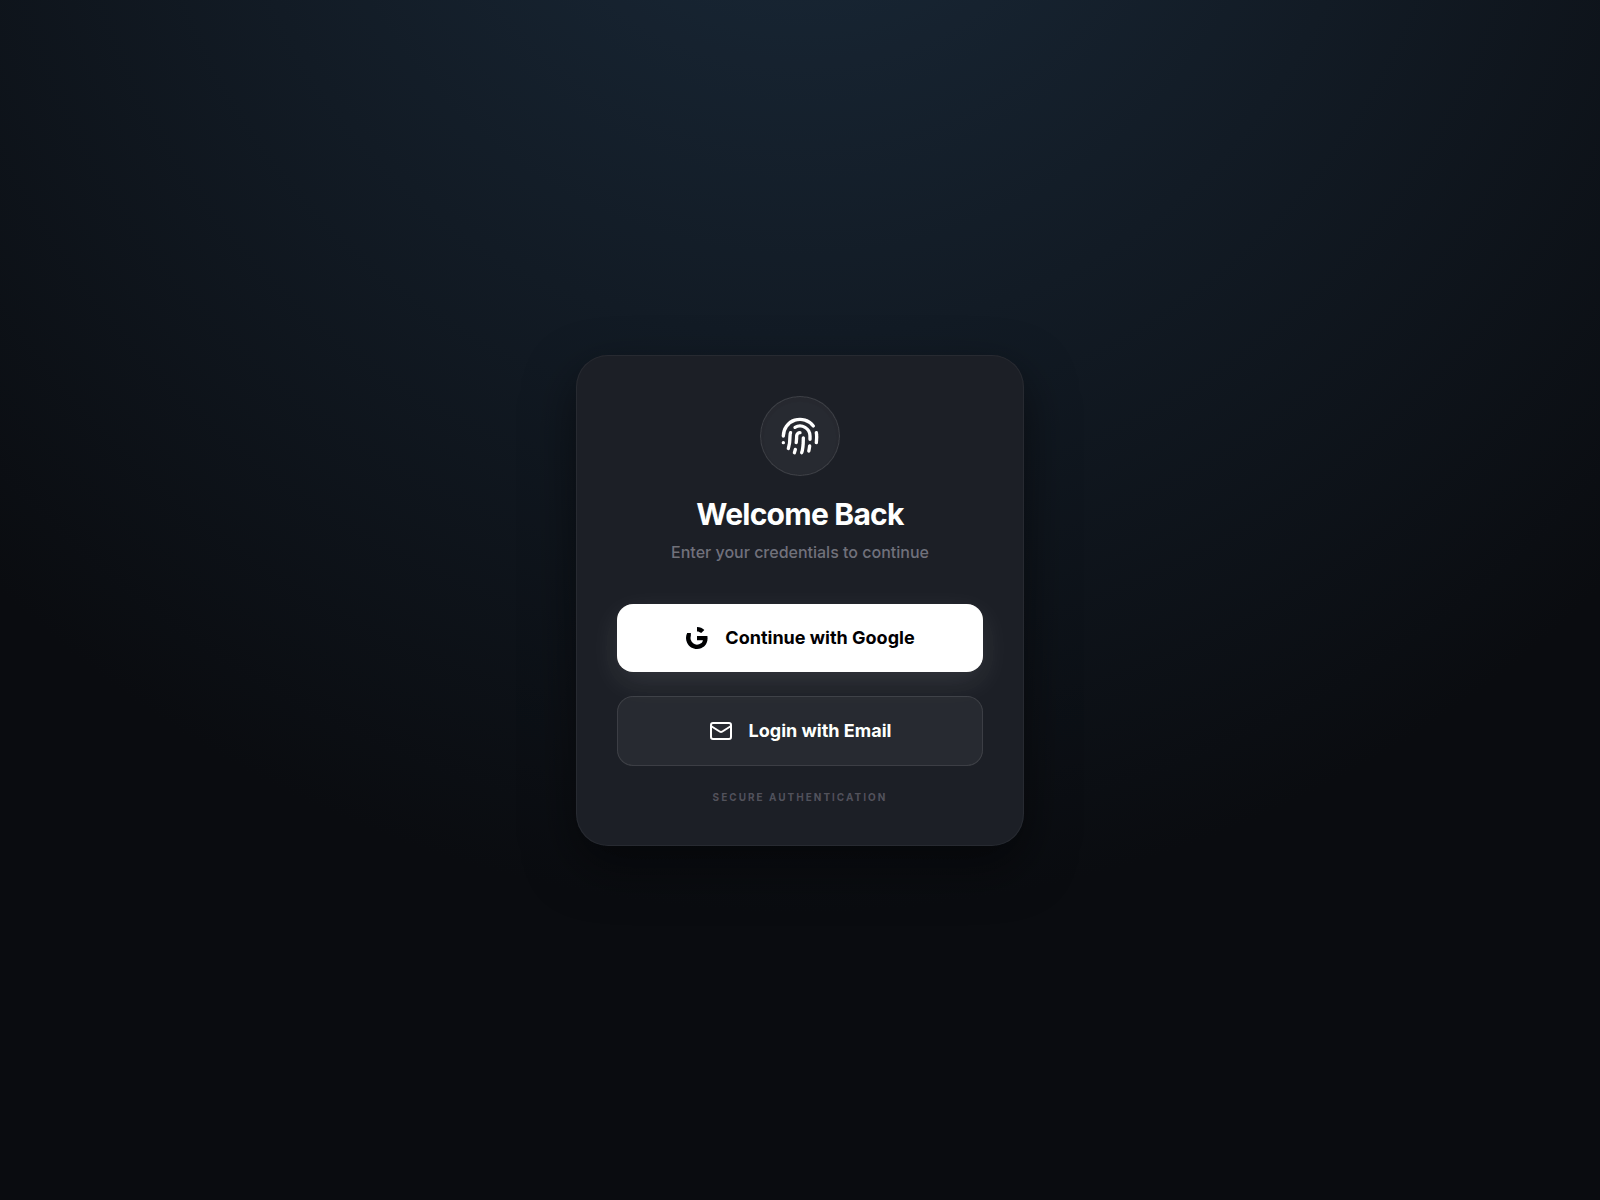Click the word "SECURE" in footer caption
This screenshot has height=1200, width=1600.
(x=738, y=797)
